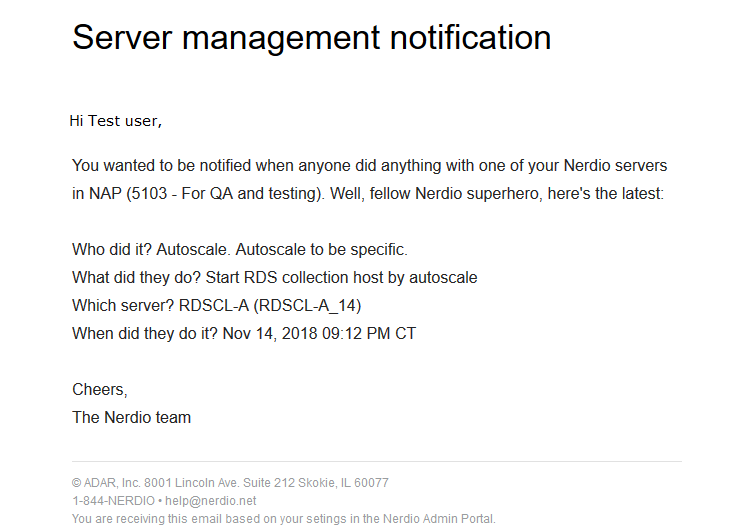Click the ADAR, Inc. address line

[230, 483]
